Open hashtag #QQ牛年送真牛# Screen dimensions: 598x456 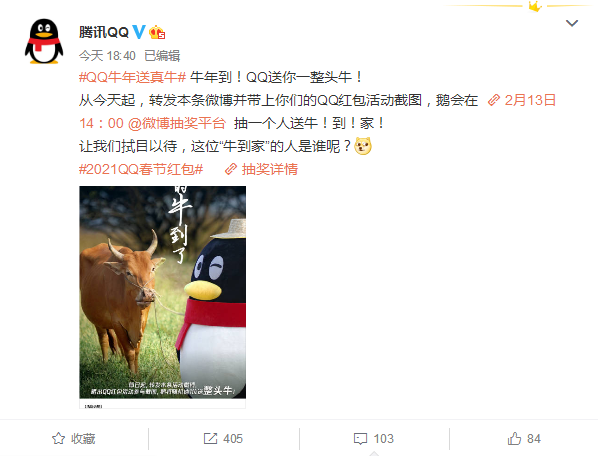coord(132,77)
